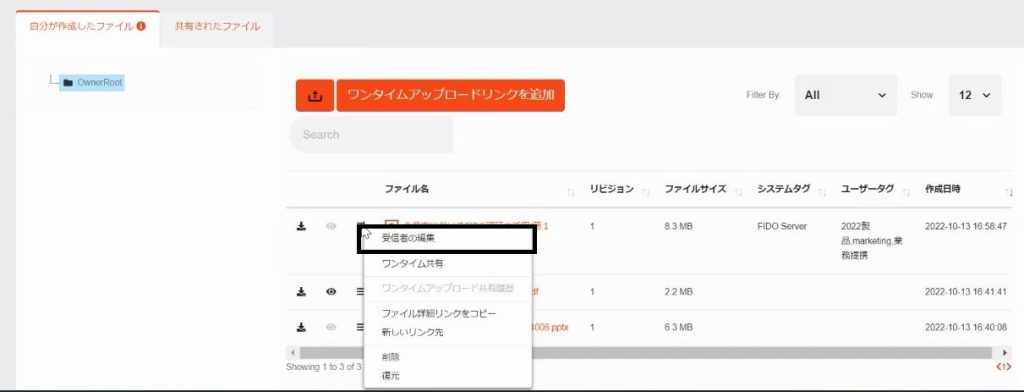Choose 復元 from the context menu
1024x392 pixels.
coord(447,376)
